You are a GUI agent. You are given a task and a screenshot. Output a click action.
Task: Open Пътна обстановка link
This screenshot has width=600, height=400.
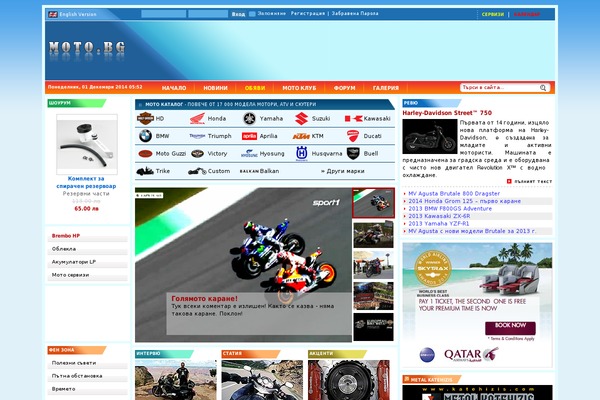point(77,376)
